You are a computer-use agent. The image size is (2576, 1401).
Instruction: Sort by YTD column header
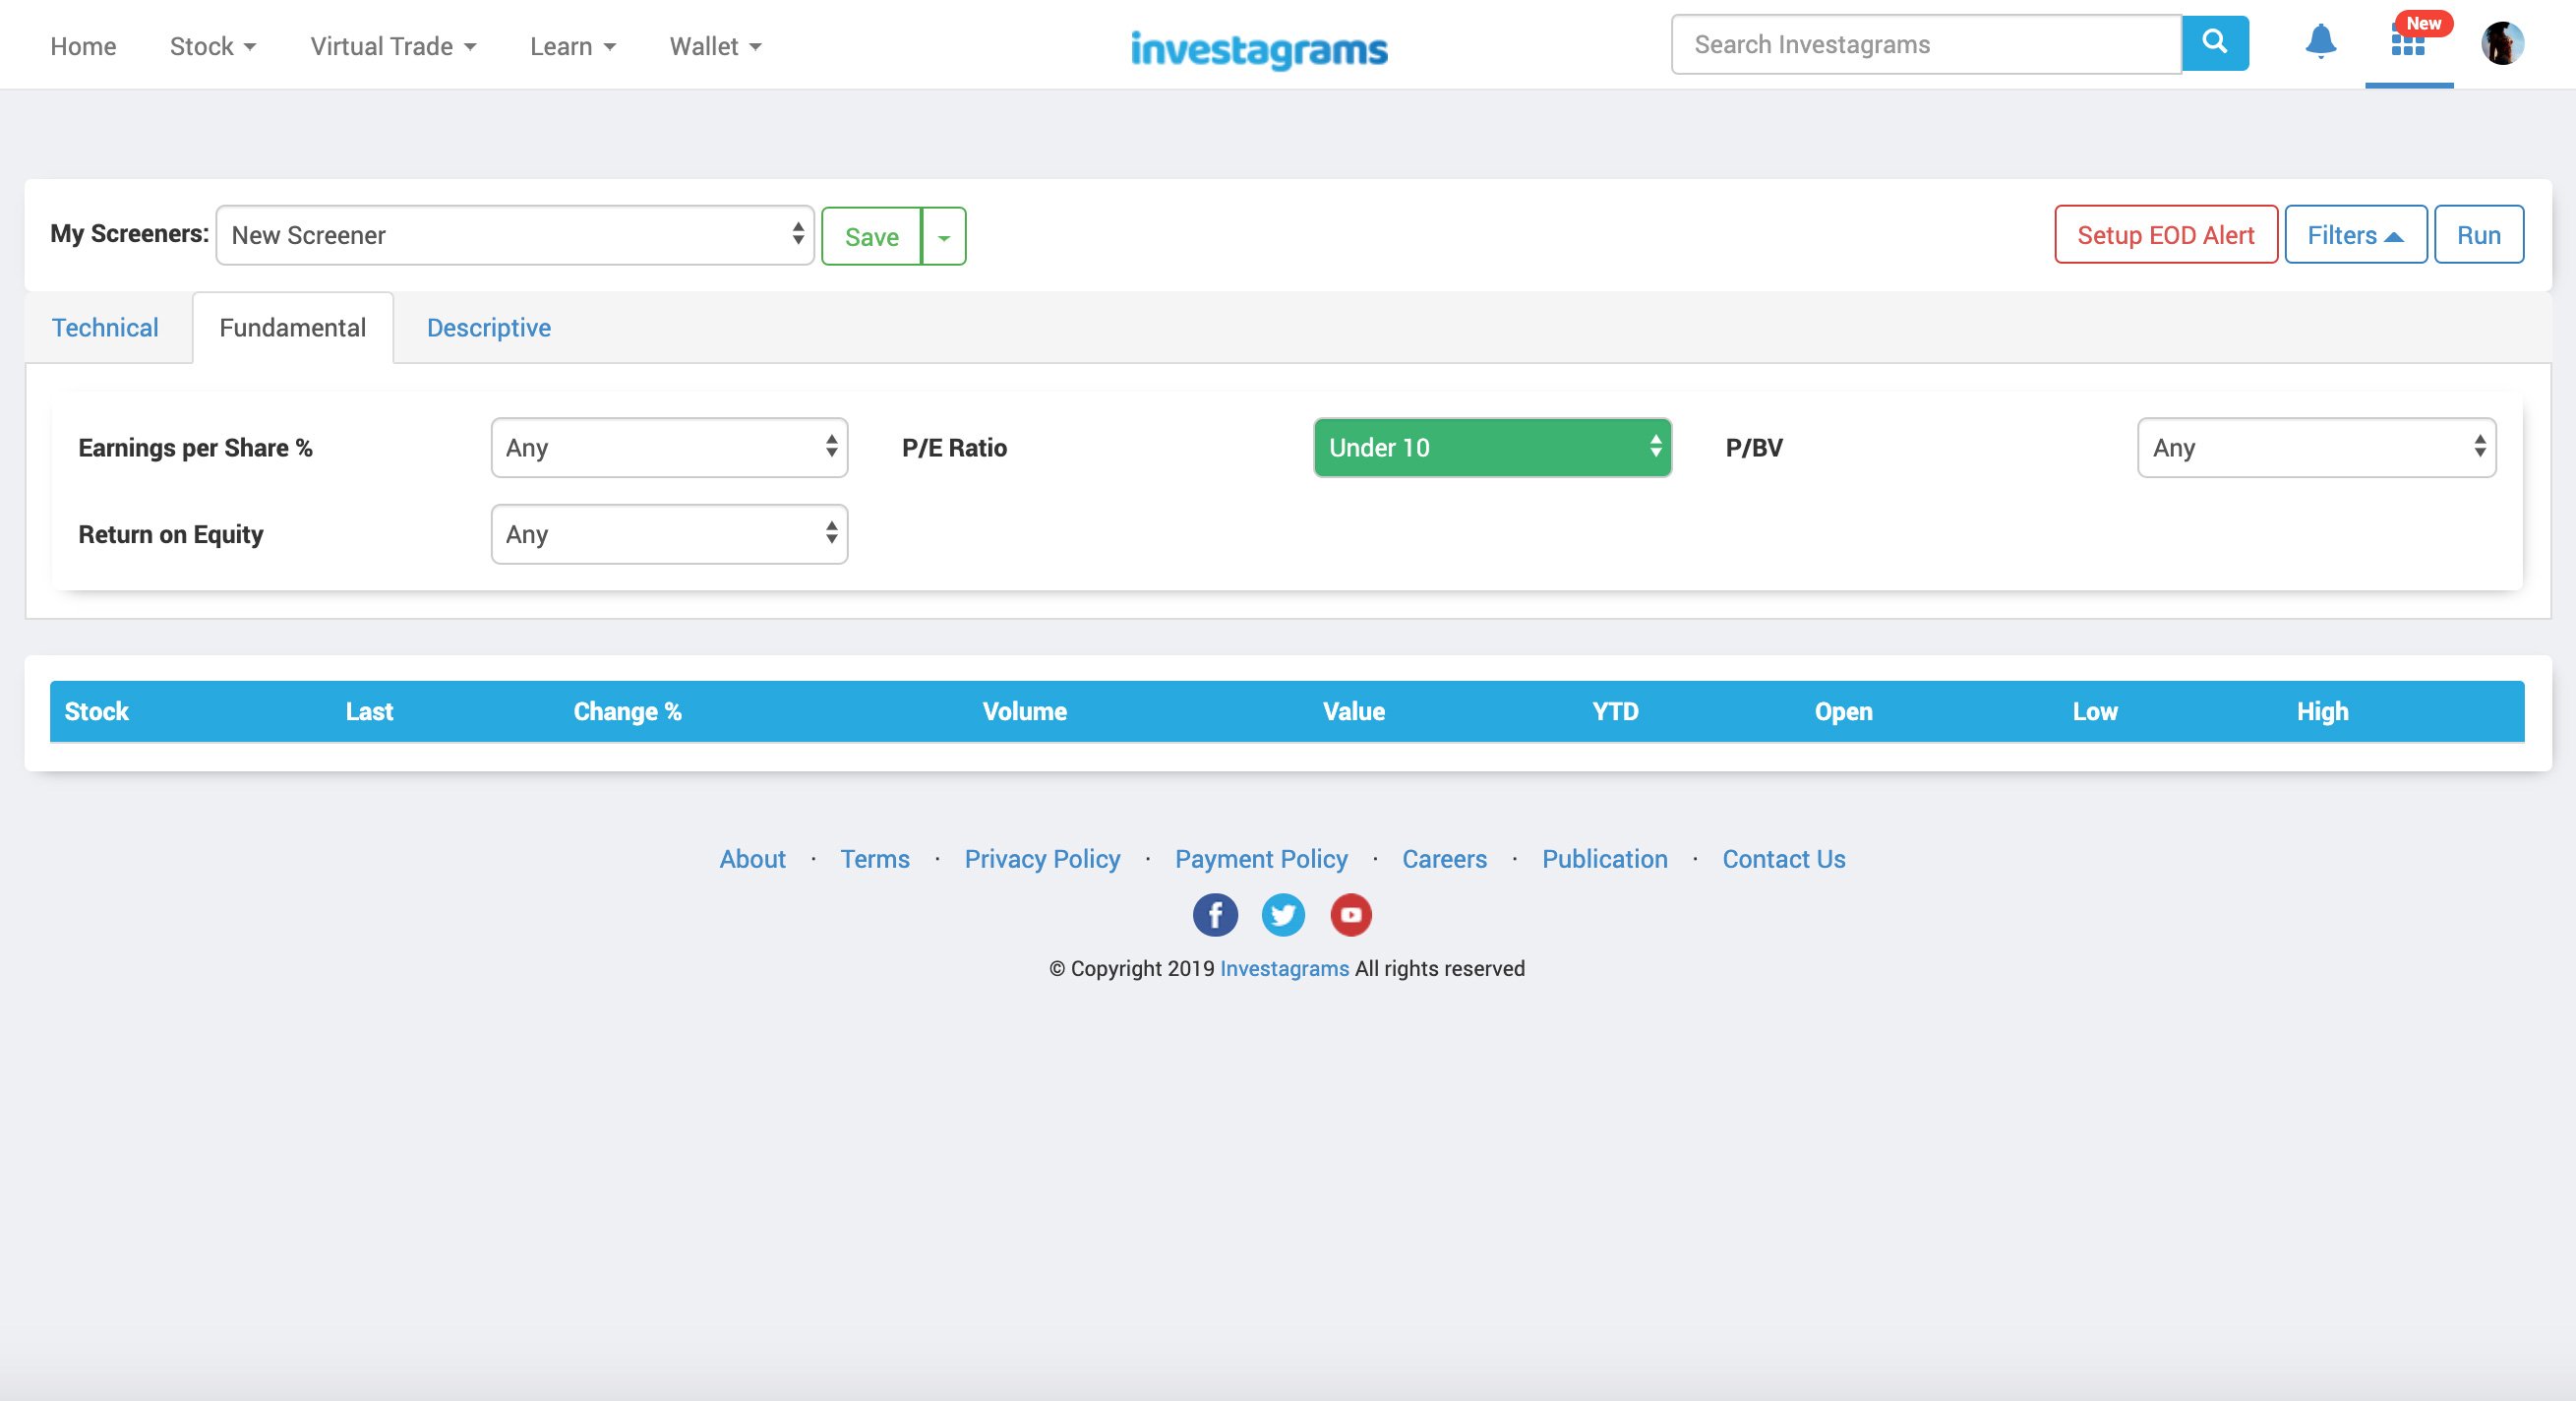click(1615, 712)
